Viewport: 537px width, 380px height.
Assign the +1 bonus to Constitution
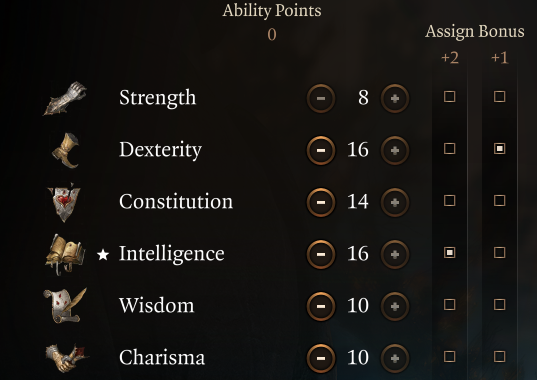point(499,201)
